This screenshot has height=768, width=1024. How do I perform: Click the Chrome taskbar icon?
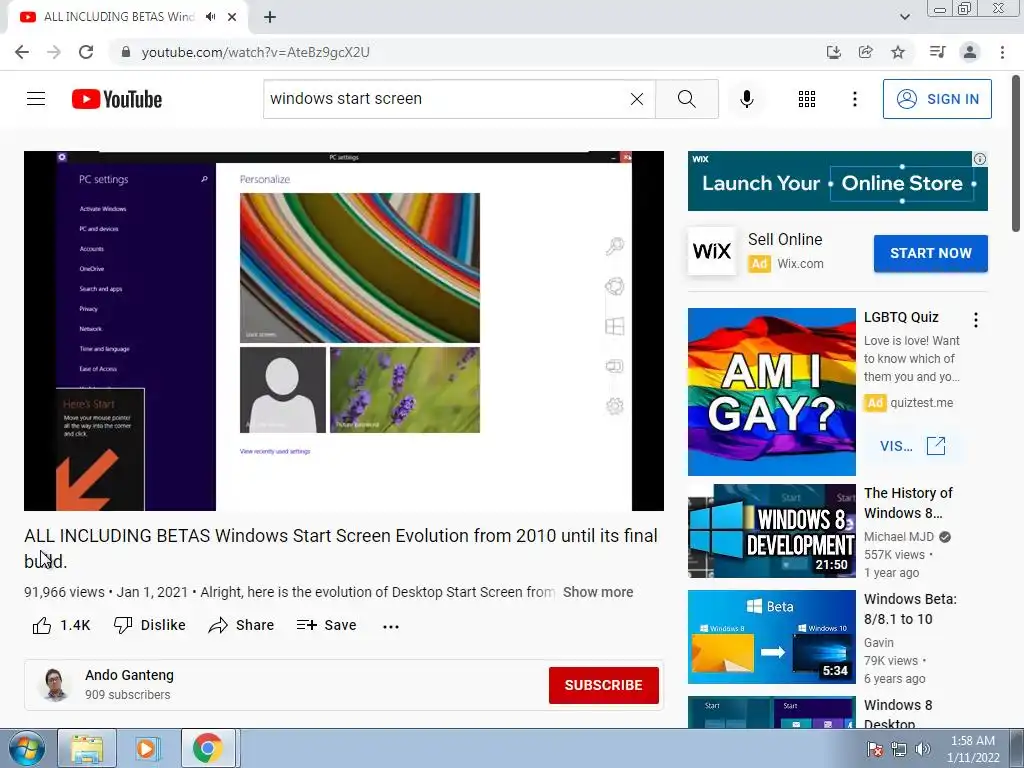208,748
